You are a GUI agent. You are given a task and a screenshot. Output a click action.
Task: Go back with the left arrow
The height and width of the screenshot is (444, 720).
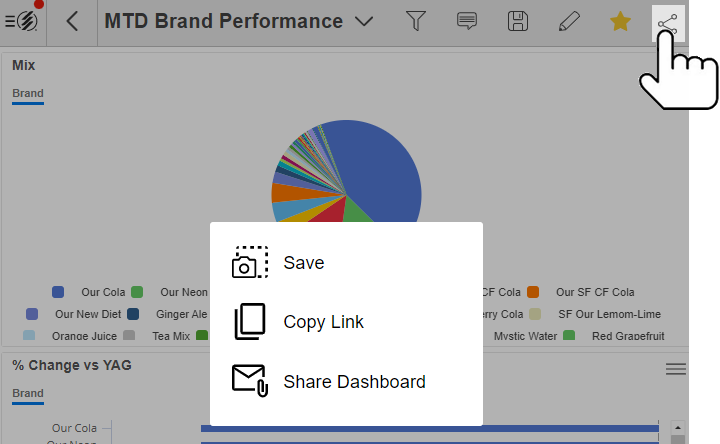tap(72, 21)
